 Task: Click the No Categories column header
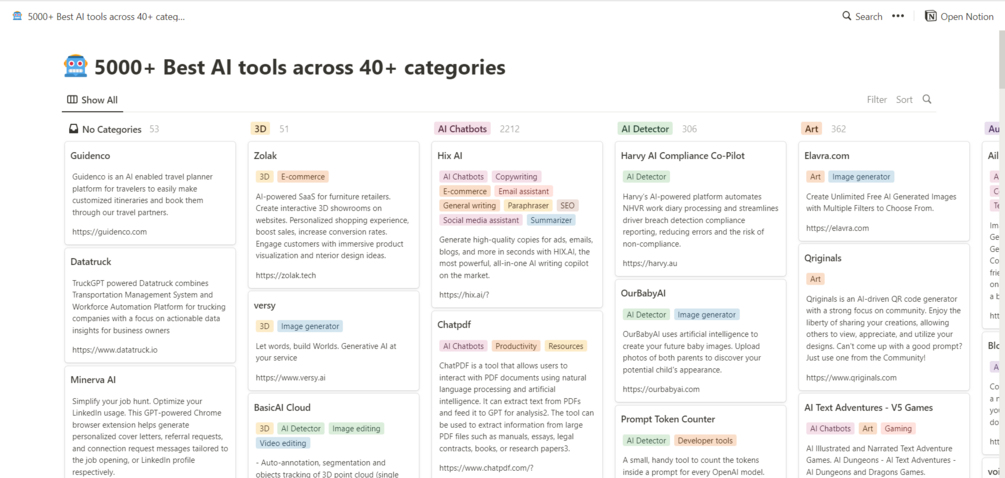point(112,129)
